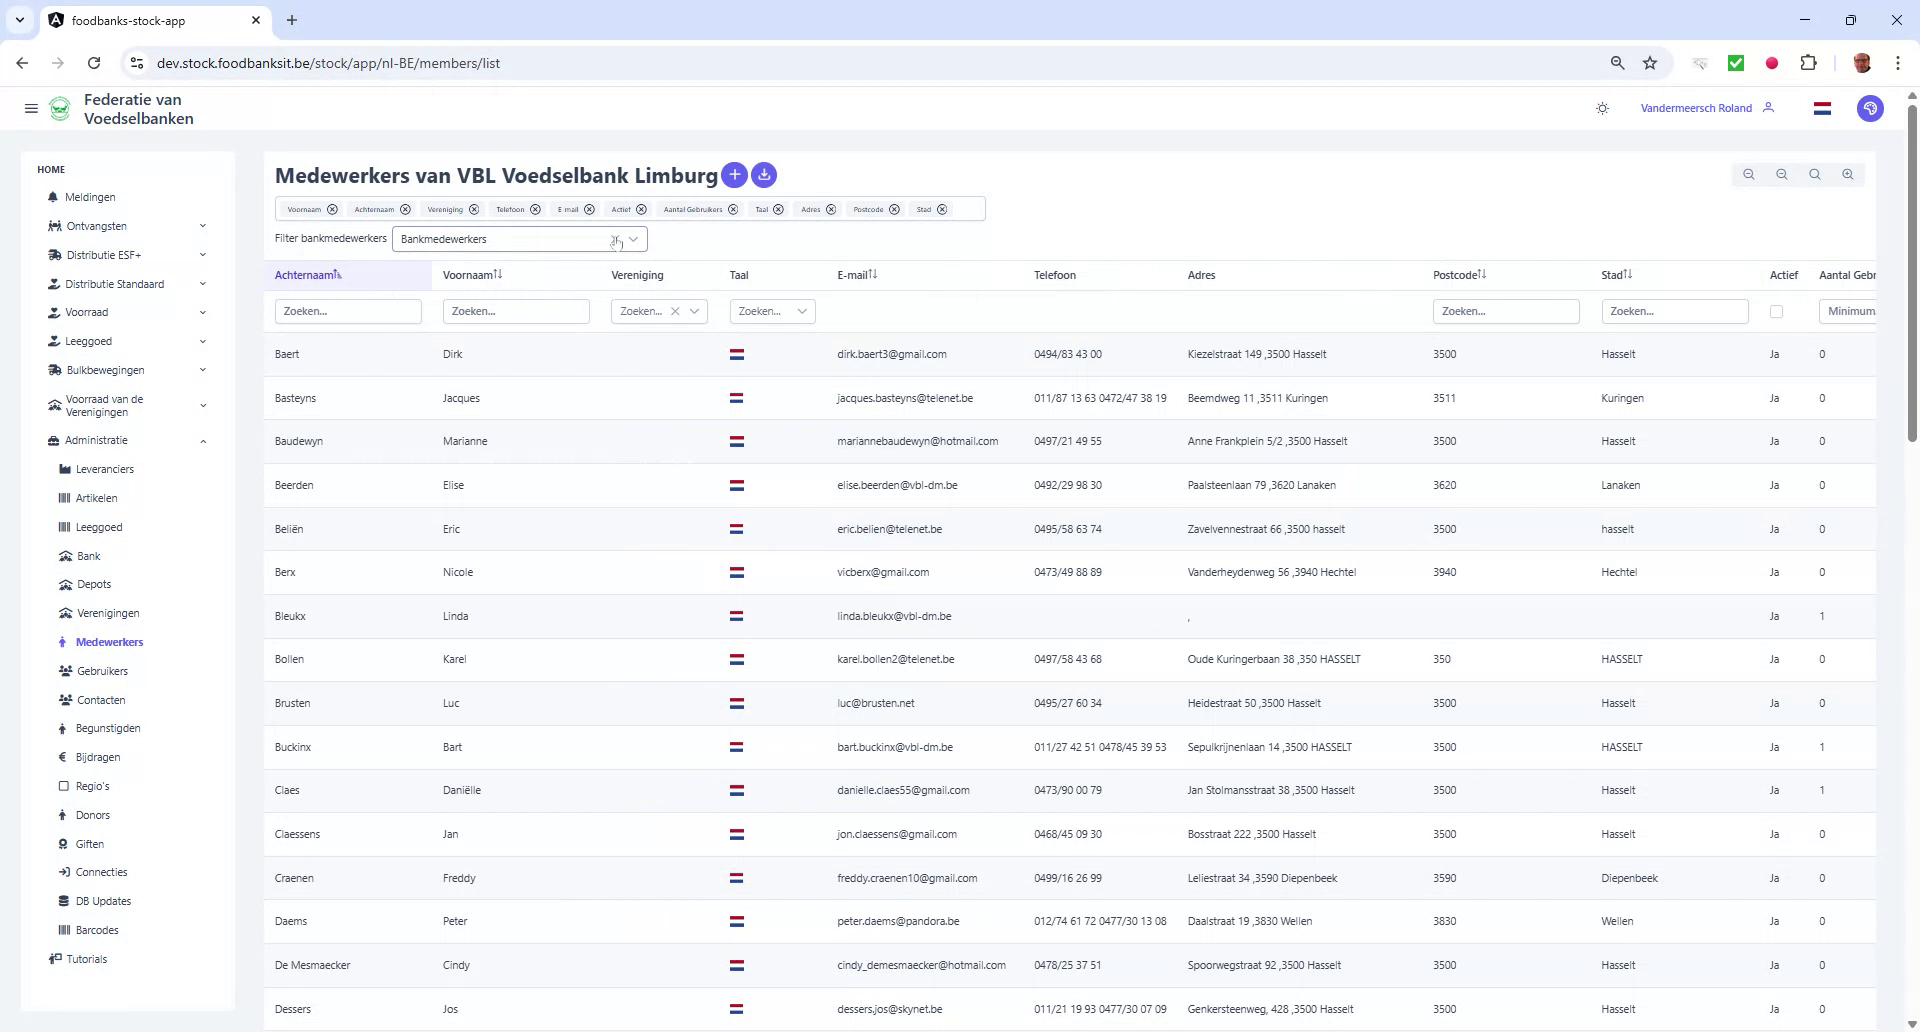Open the Meldingen notifications item
The image size is (1920, 1032).
point(92,197)
